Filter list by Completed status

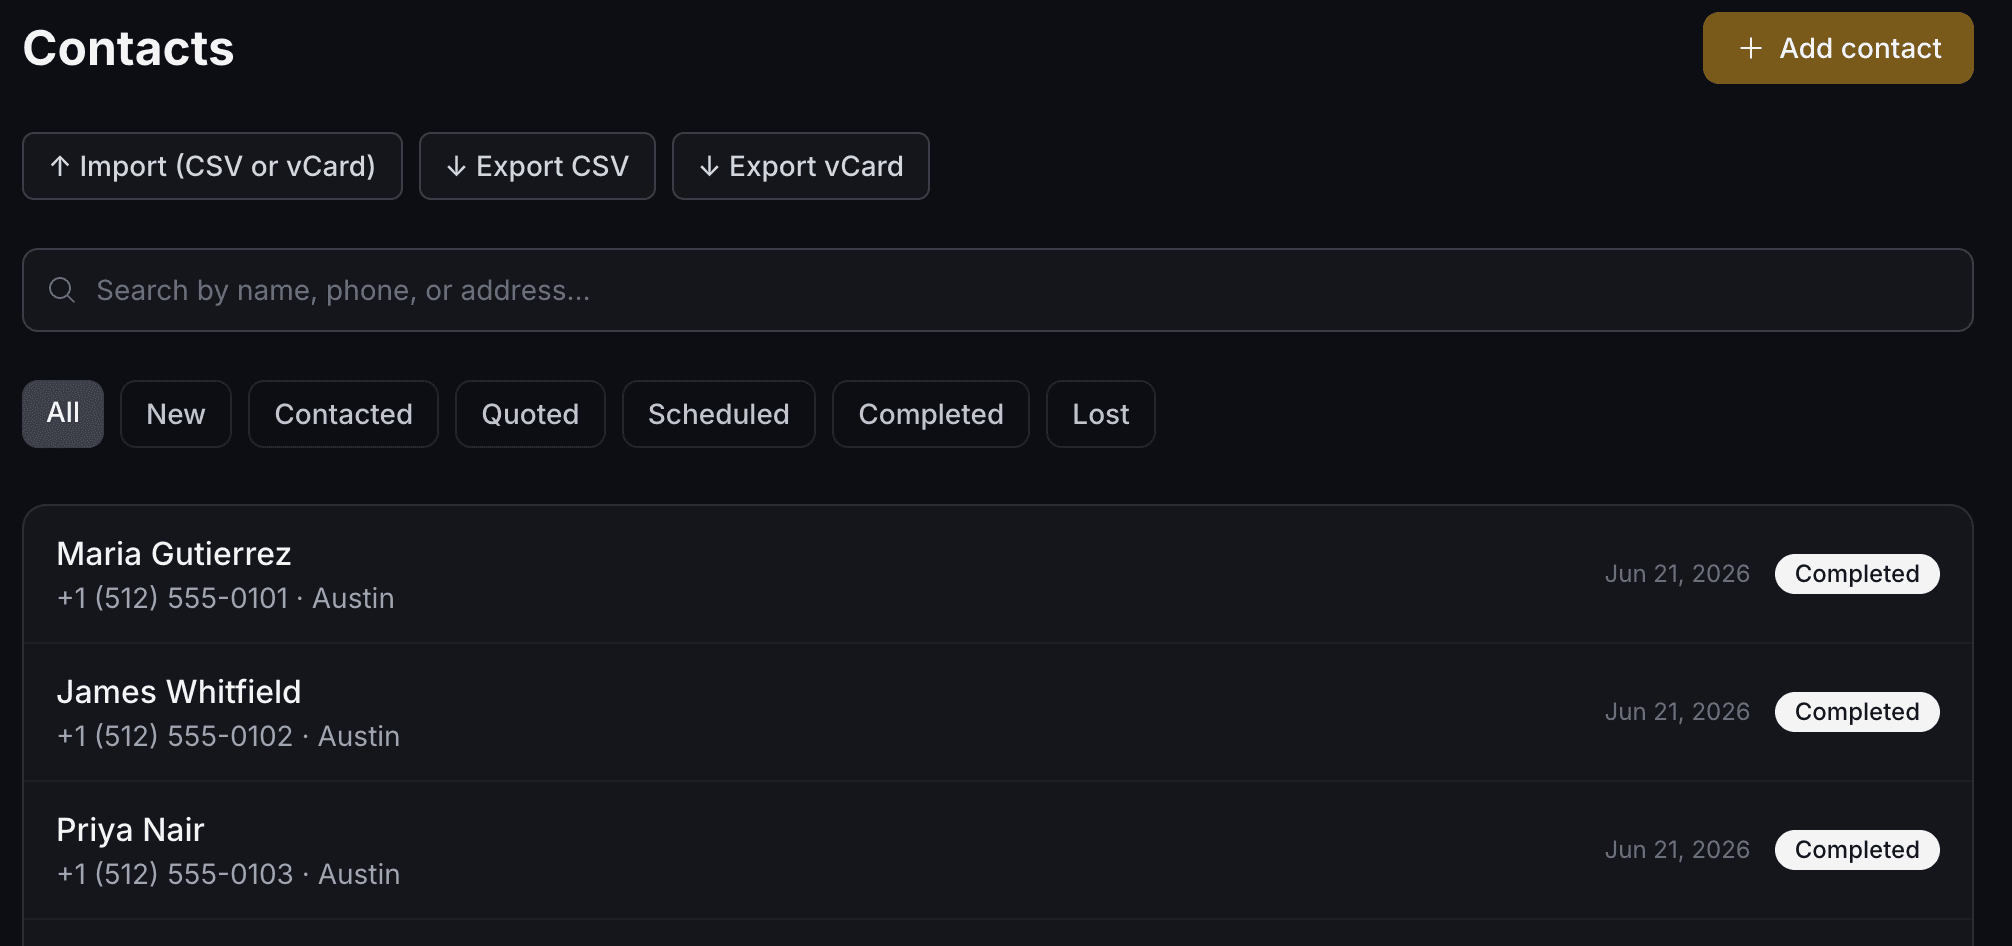(930, 414)
